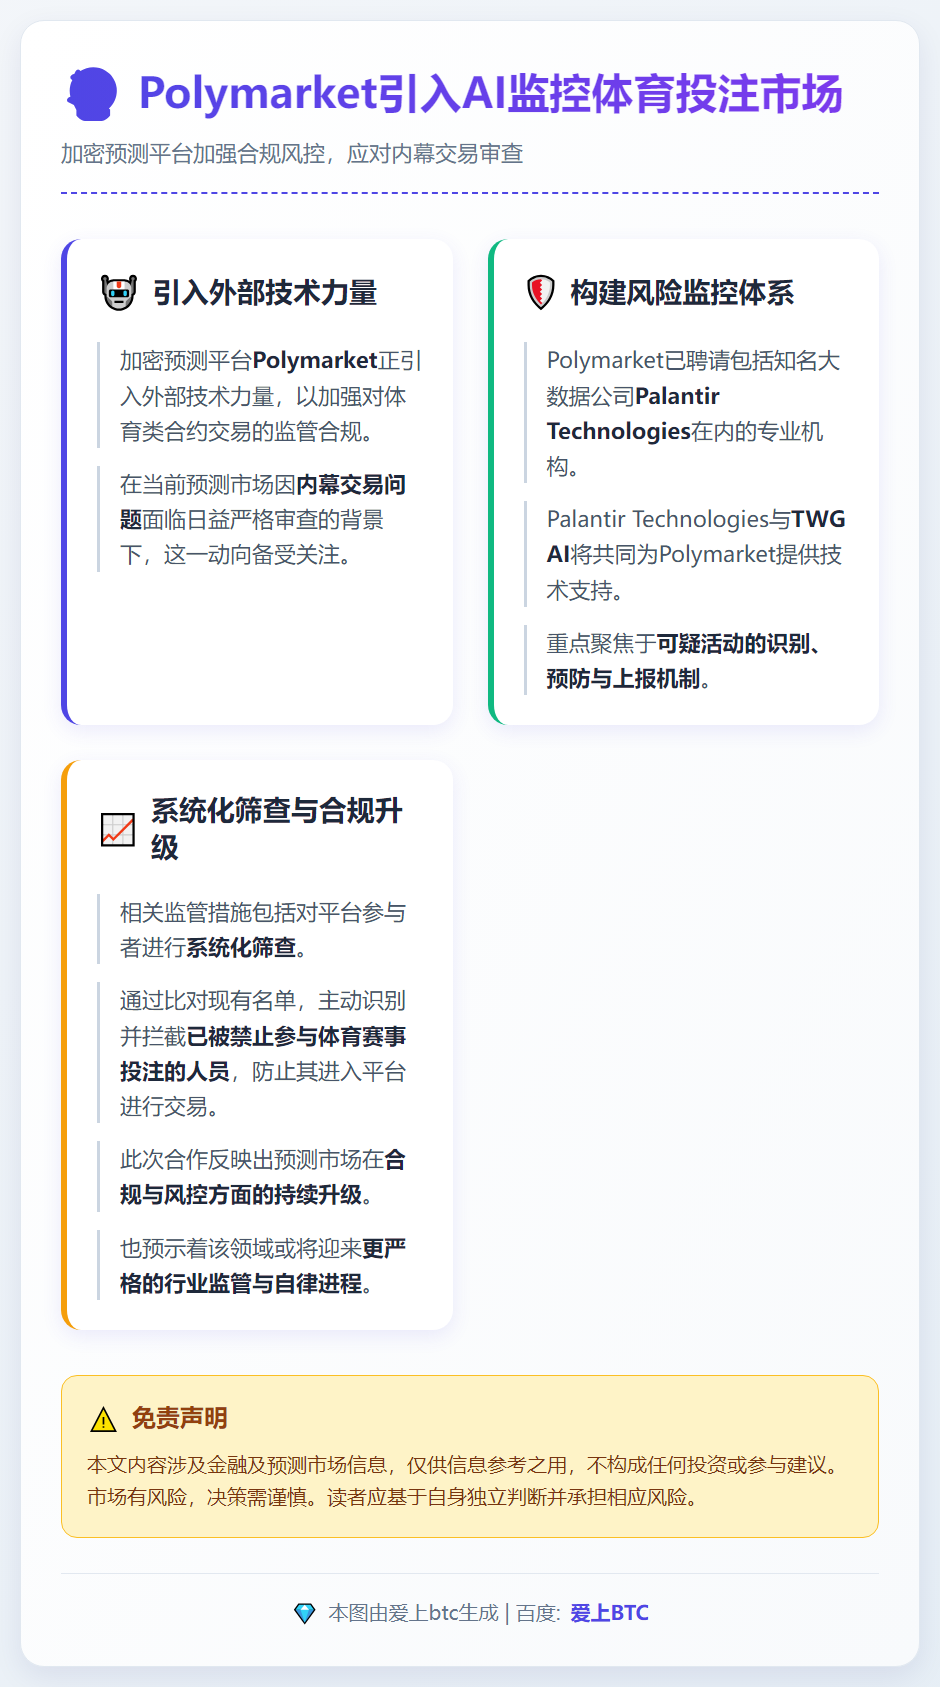Viewport: 940px width, 1687px height.
Task: Select the heading 构建风险监控体系
Action: tap(682, 293)
